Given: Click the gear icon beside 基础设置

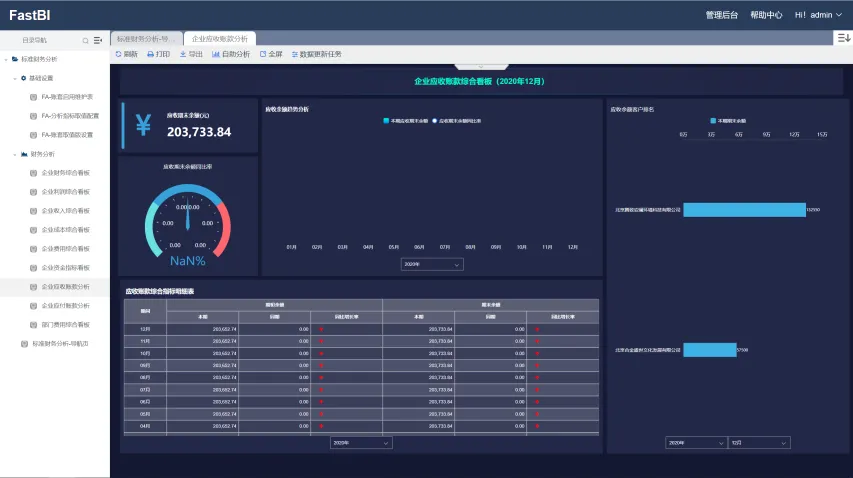Looking at the screenshot, I should pos(23,78).
